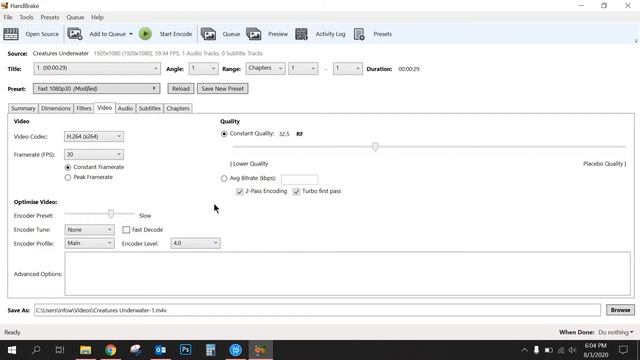Open the Framerate (FPS) dropdown
The height and width of the screenshot is (360, 640).
pyautogui.click(x=94, y=154)
